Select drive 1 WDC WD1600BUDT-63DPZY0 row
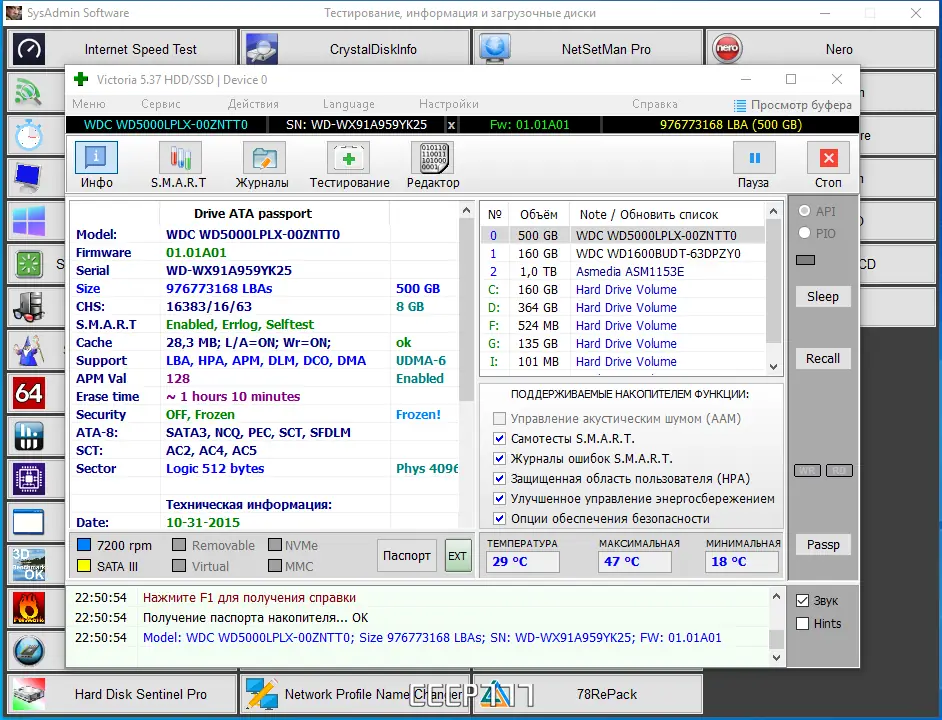 (623, 254)
